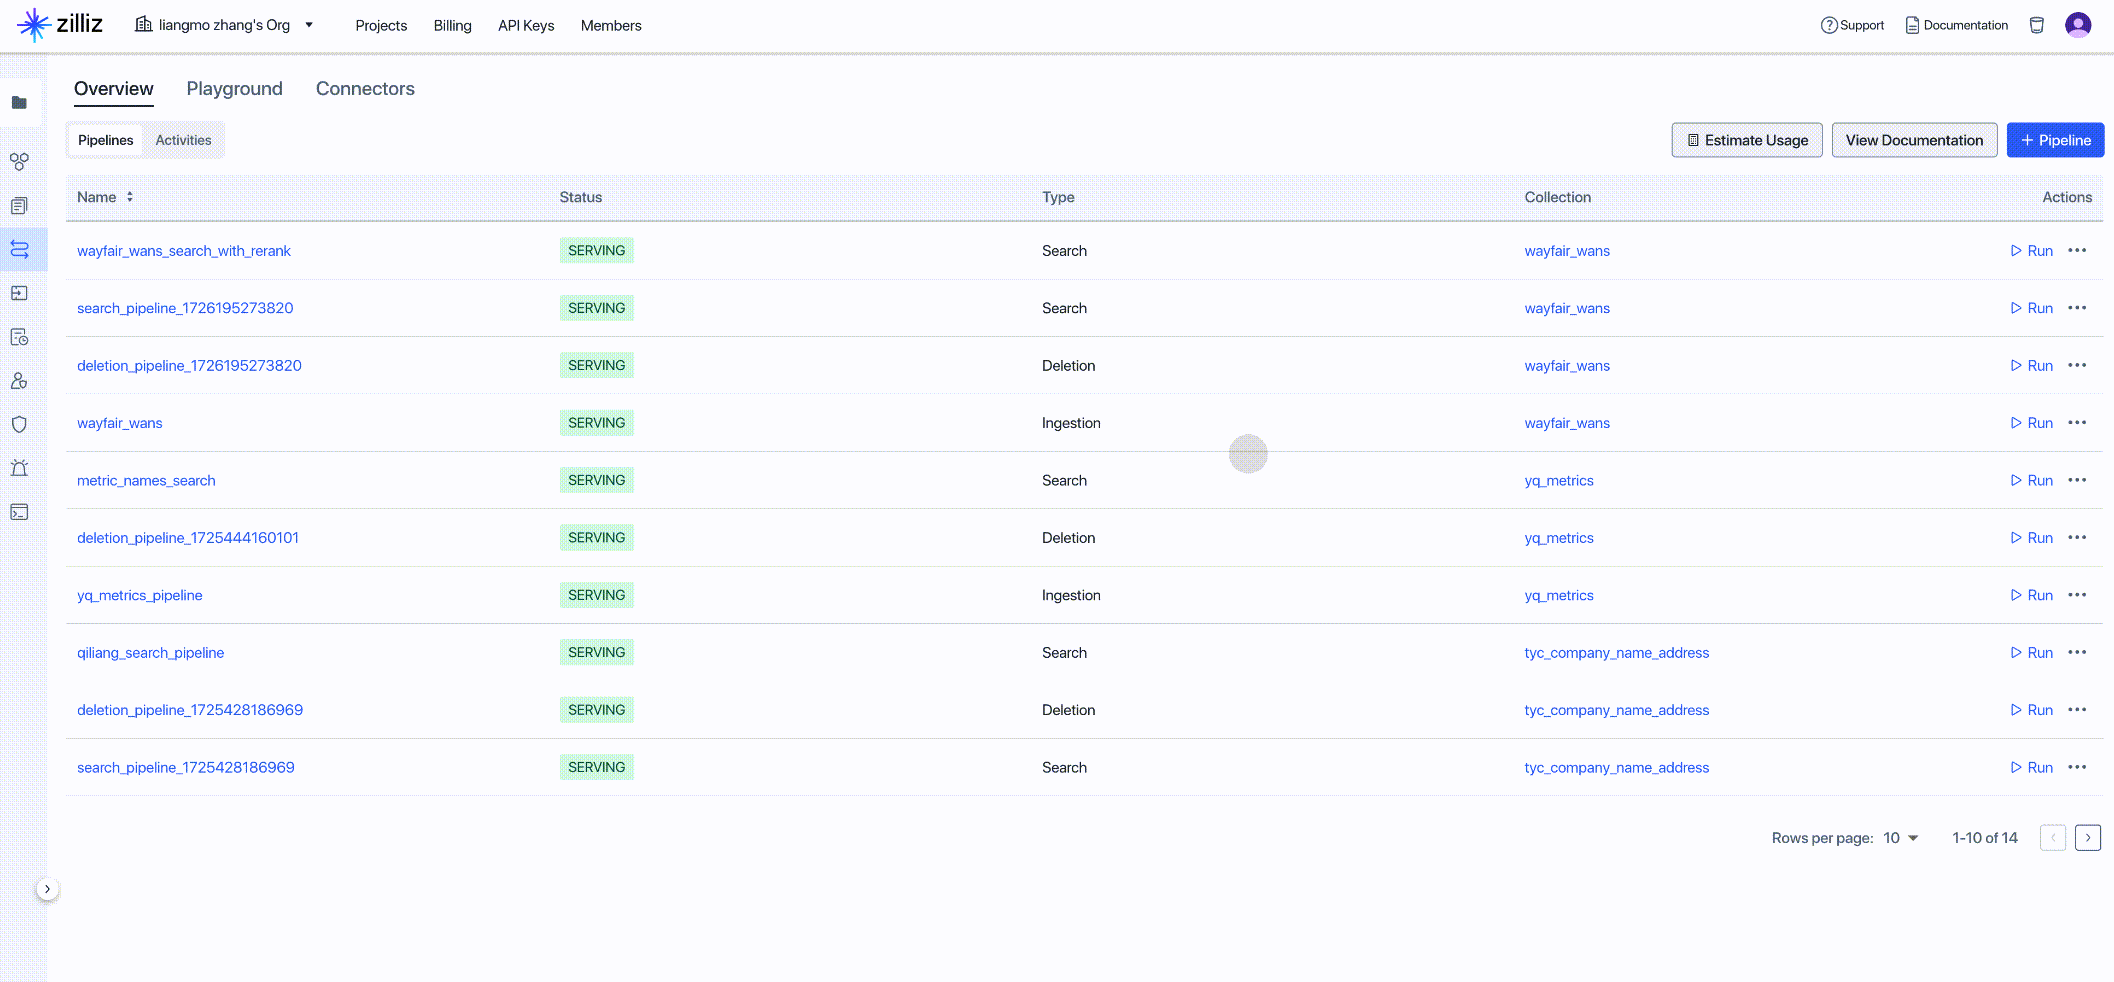The image size is (2114, 982).
Task: Open the Rows per page dropdown
Action: tap(1900, 838)
